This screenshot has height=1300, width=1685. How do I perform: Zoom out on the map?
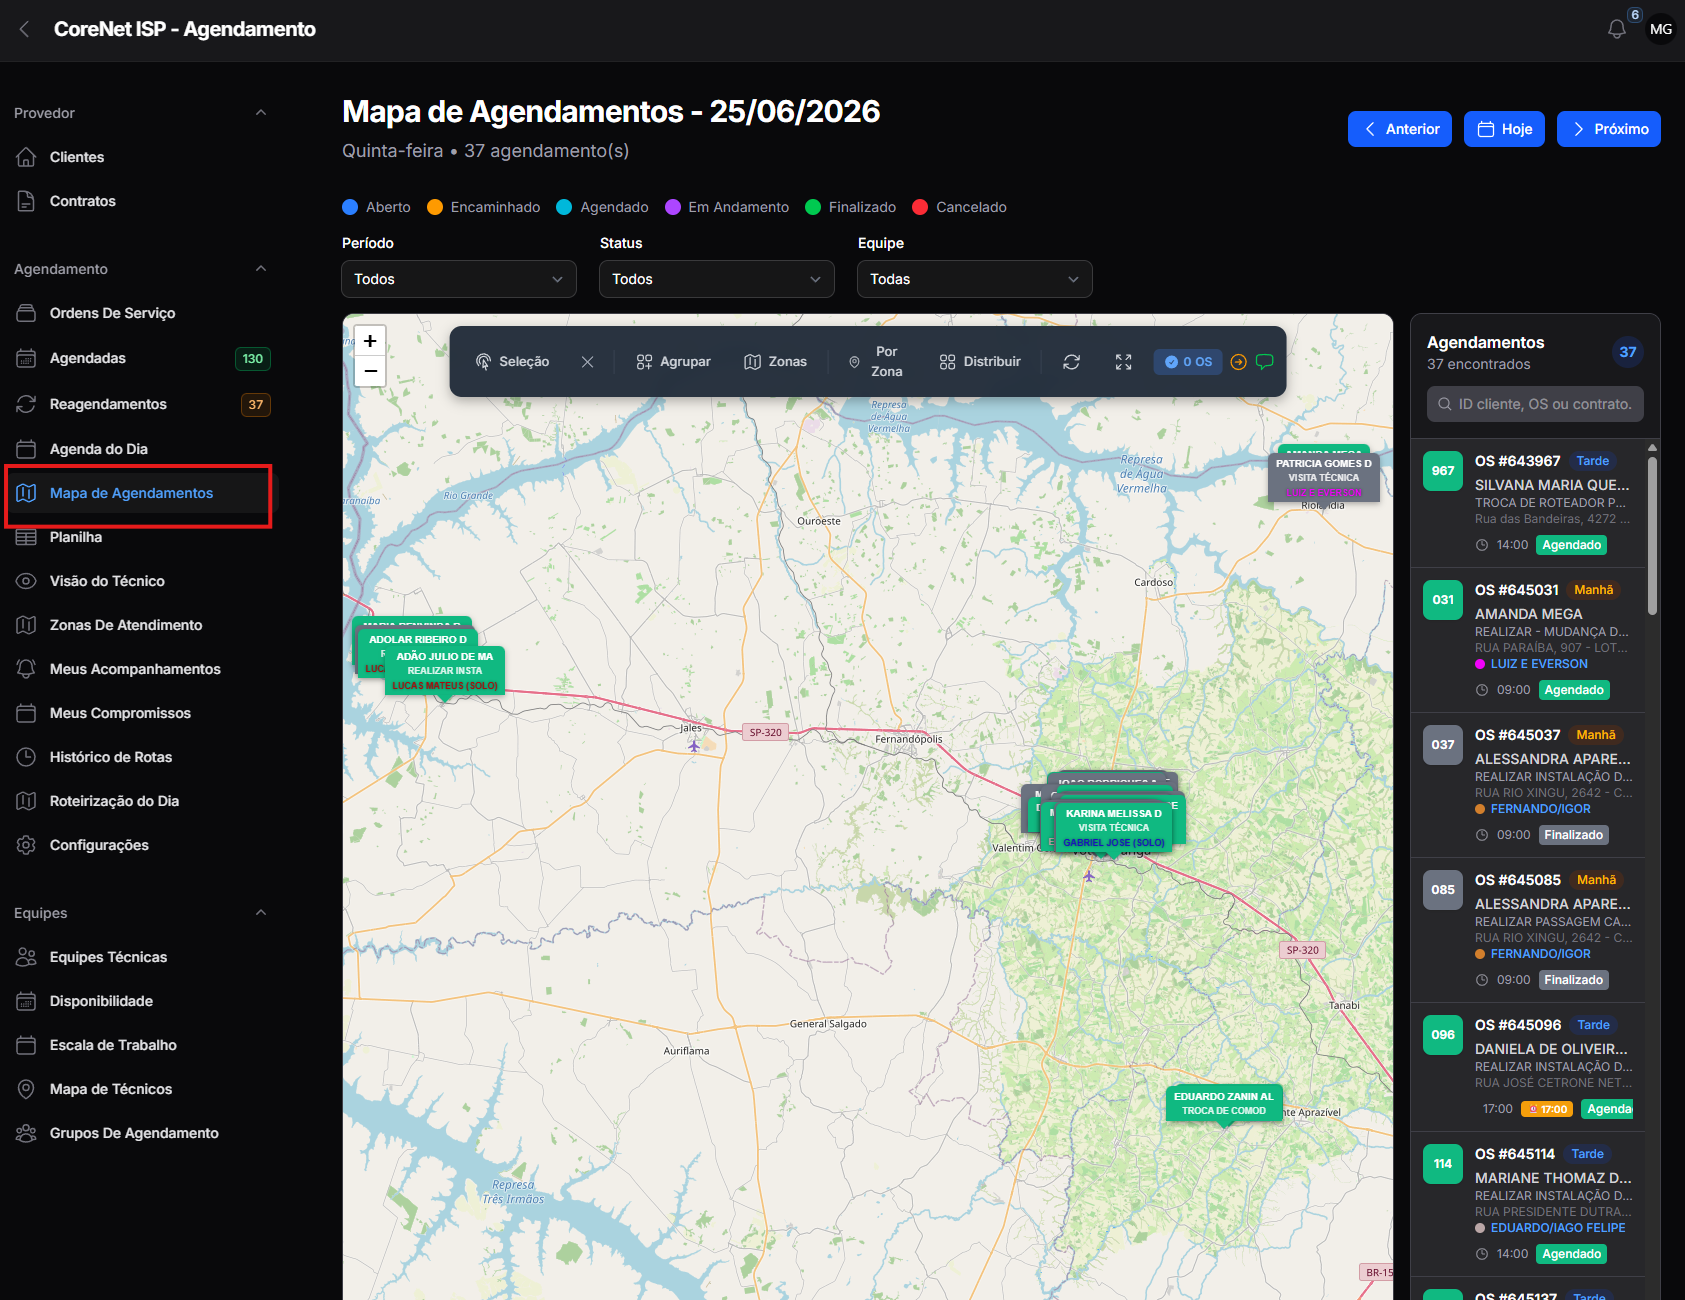click(x=370, y=371)
